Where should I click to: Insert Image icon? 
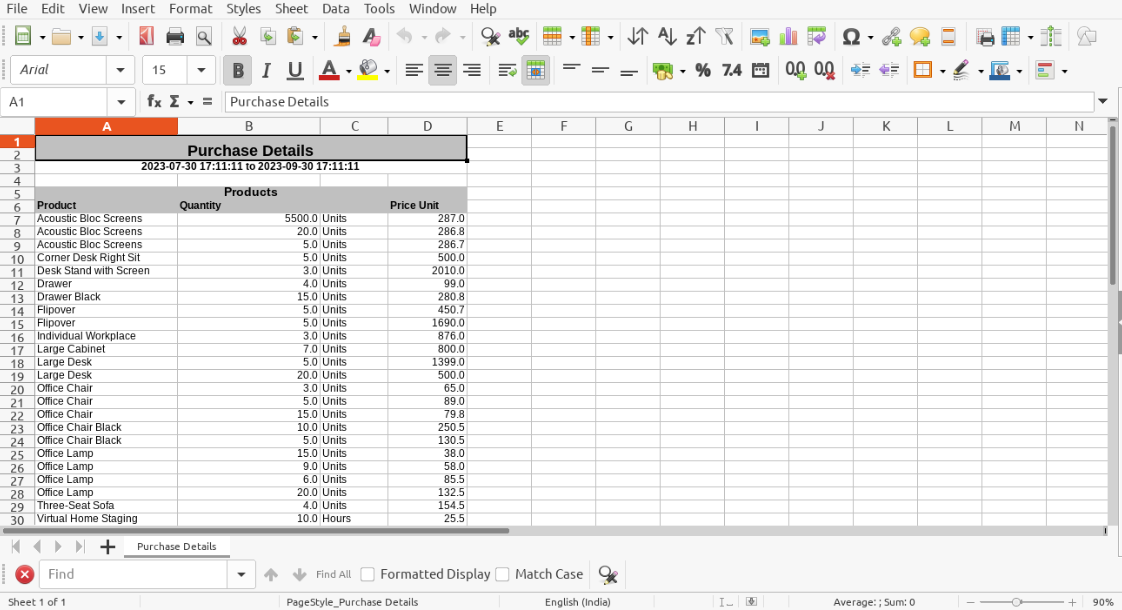(759, 36)
